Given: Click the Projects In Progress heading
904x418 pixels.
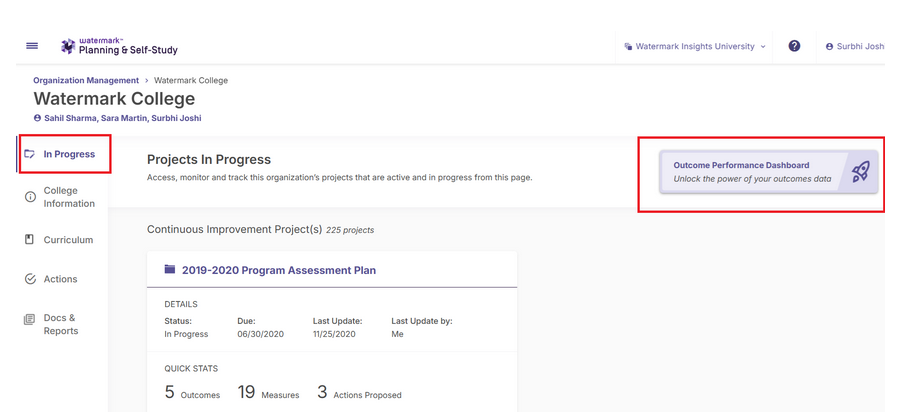Looking at the screenshot, I should (209, 160).
